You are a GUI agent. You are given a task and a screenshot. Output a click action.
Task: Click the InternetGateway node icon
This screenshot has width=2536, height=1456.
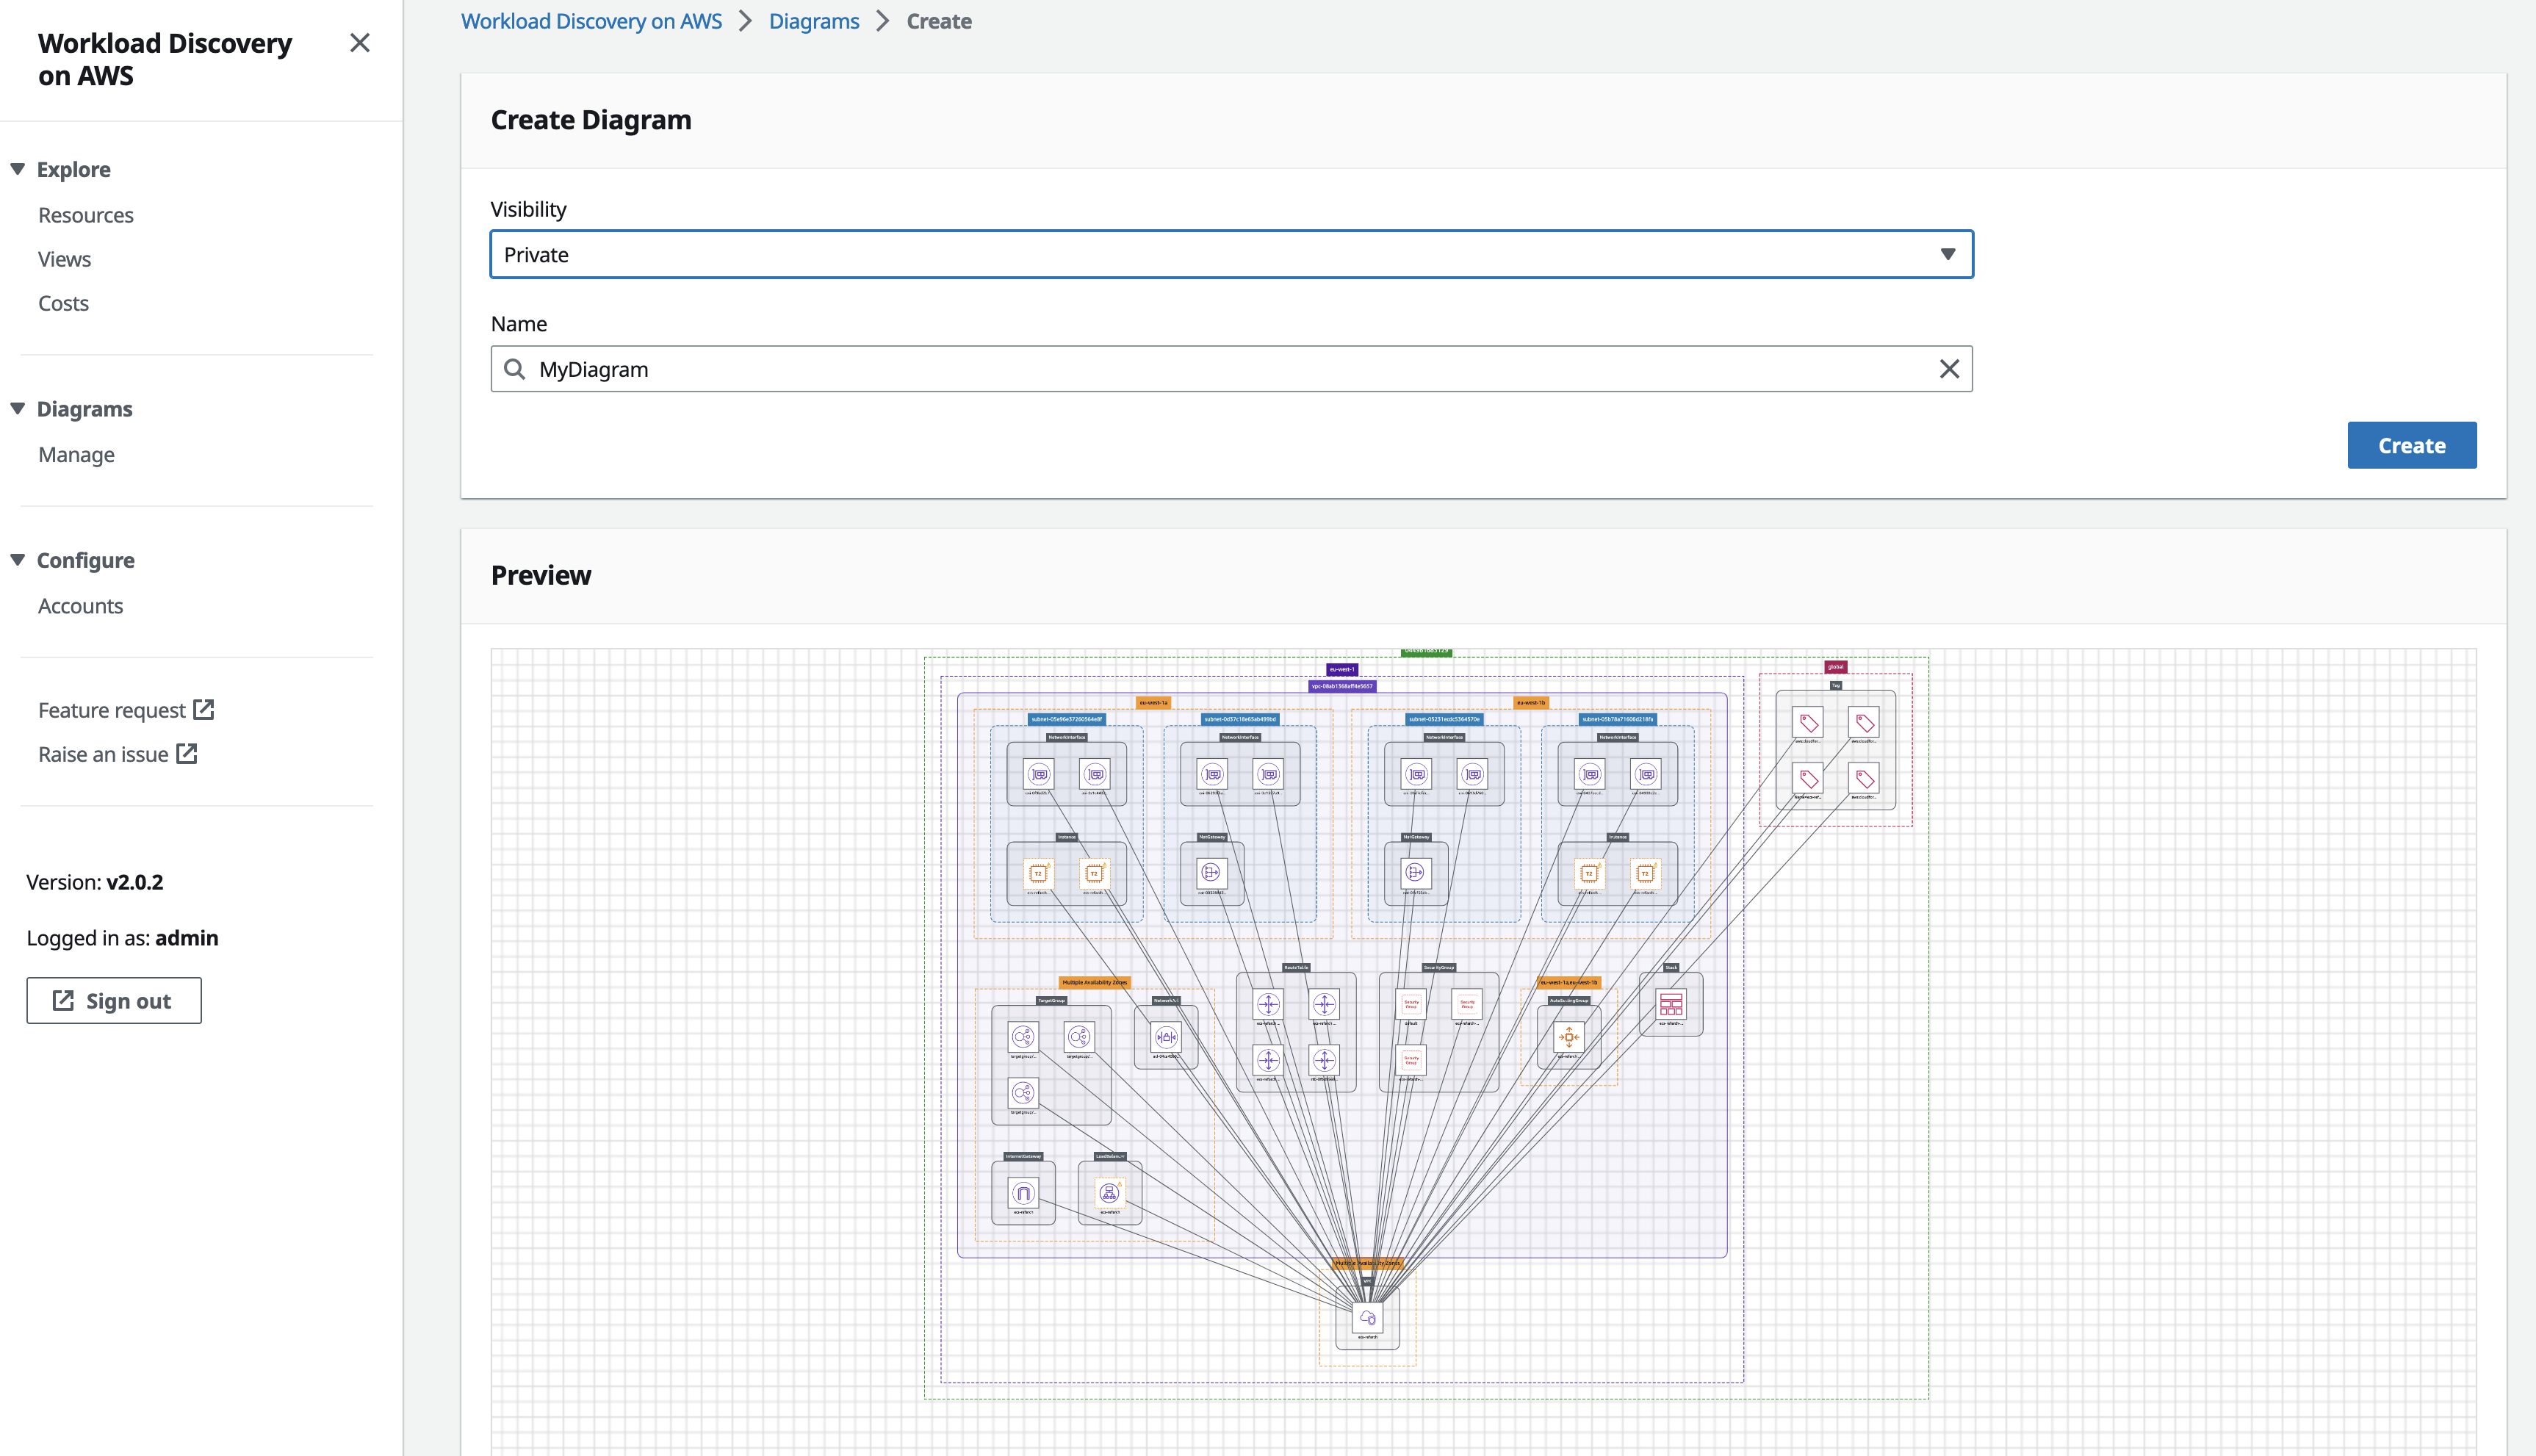[1024, 1193]
